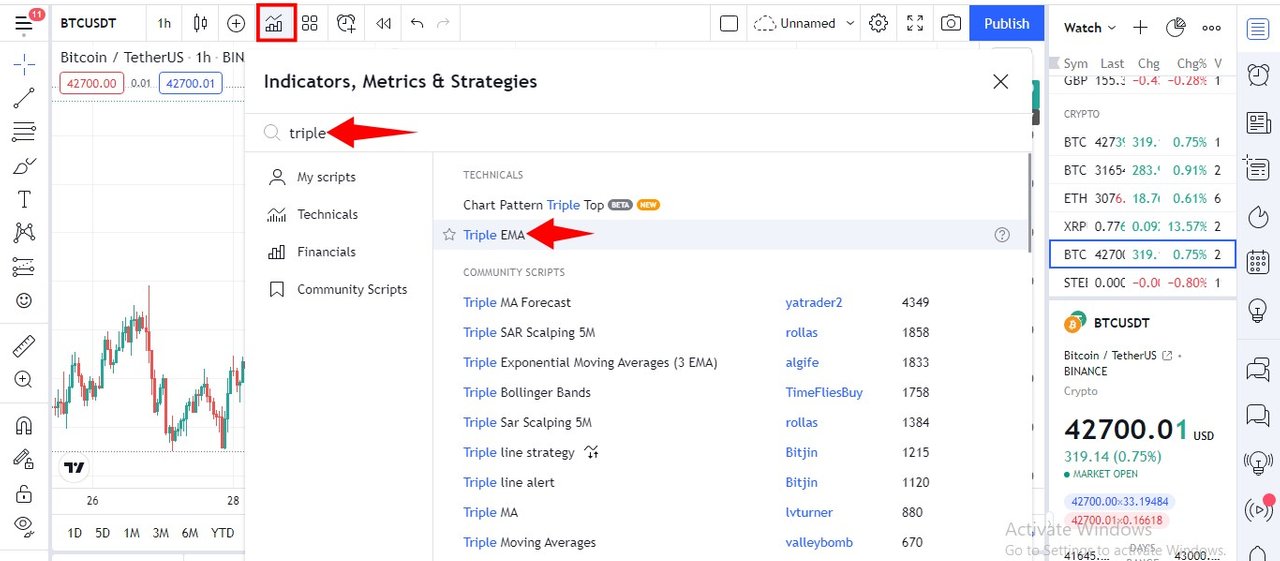Open the Fibonacci tools group
The width and height of the screenshot is (1280, 561).
[x=24, y=132]
